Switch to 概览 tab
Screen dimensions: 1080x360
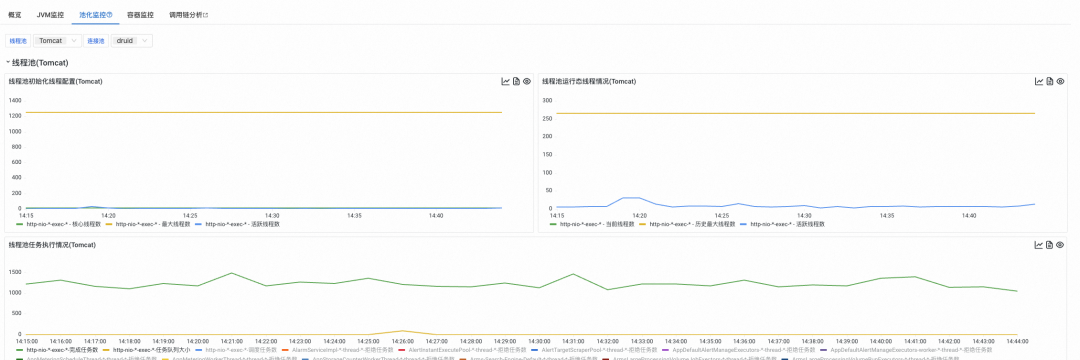pos(14,14)
